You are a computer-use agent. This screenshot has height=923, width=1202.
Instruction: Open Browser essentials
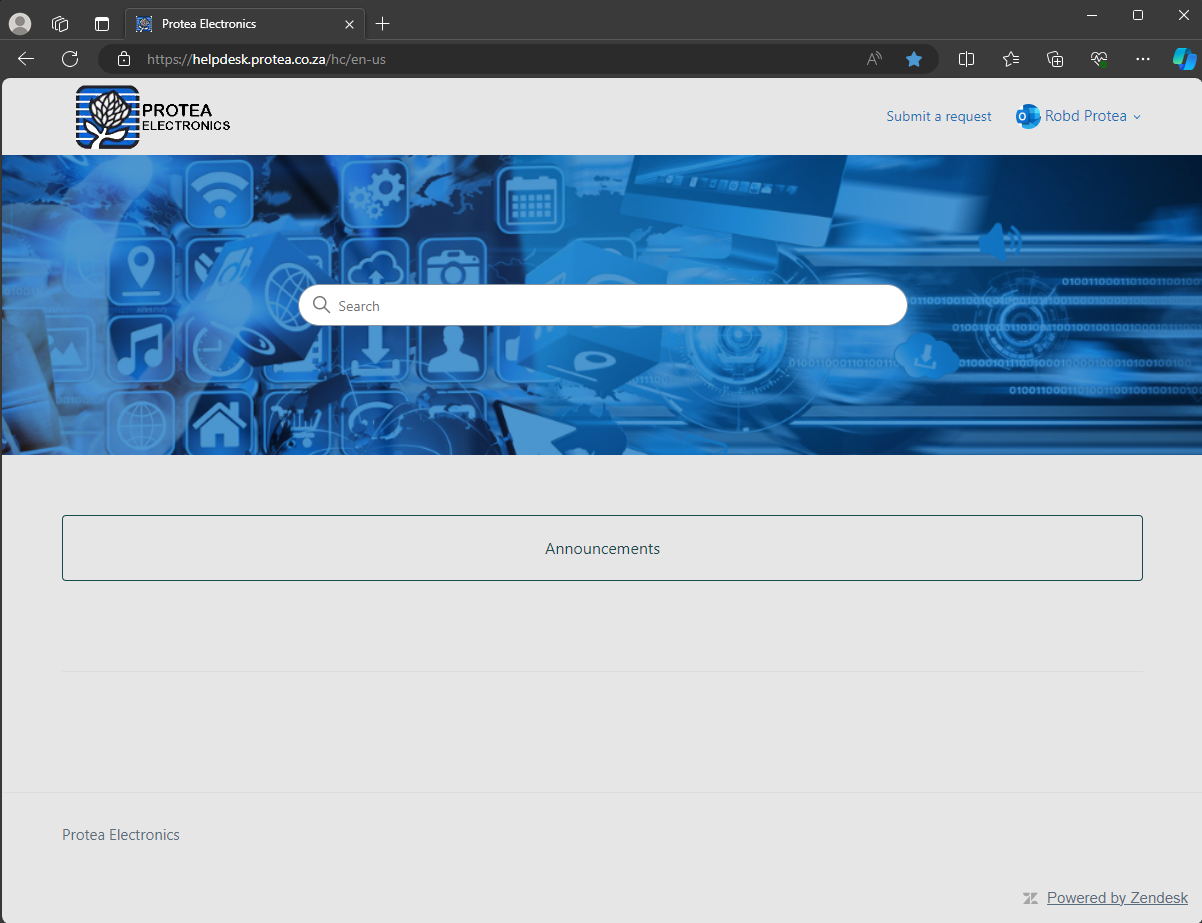(1098, 58)
